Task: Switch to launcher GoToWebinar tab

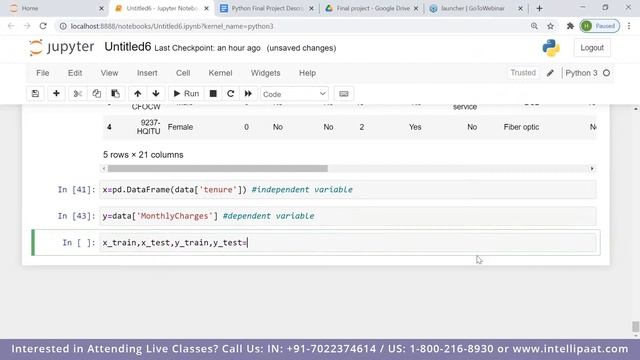Action: coord(476,8)
